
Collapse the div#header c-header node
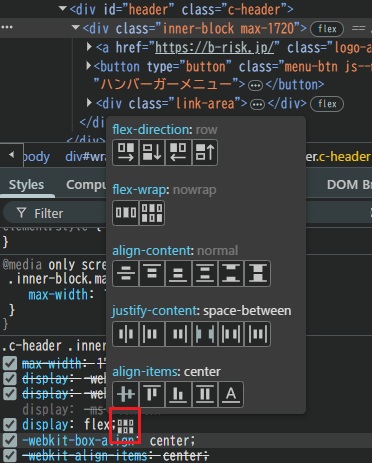[x=63, y=9]
